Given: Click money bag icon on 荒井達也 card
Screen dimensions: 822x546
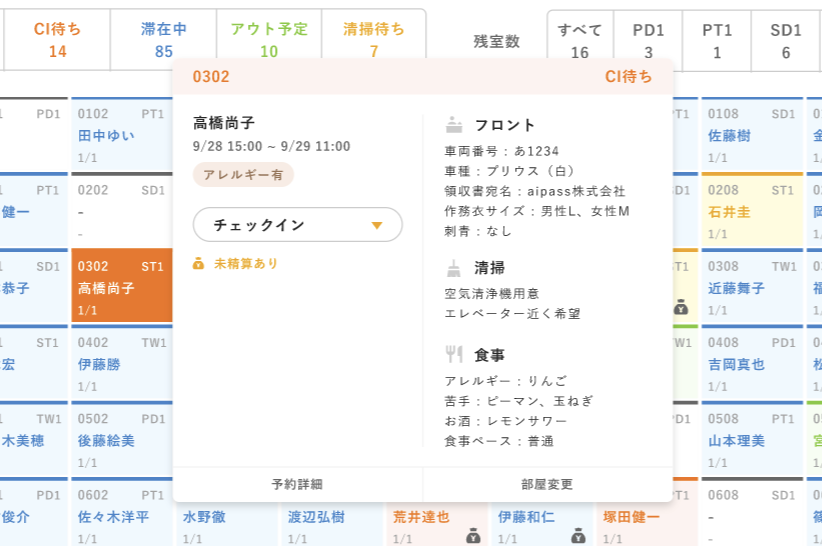Looking at the screenshot, I should coord(473,536).
